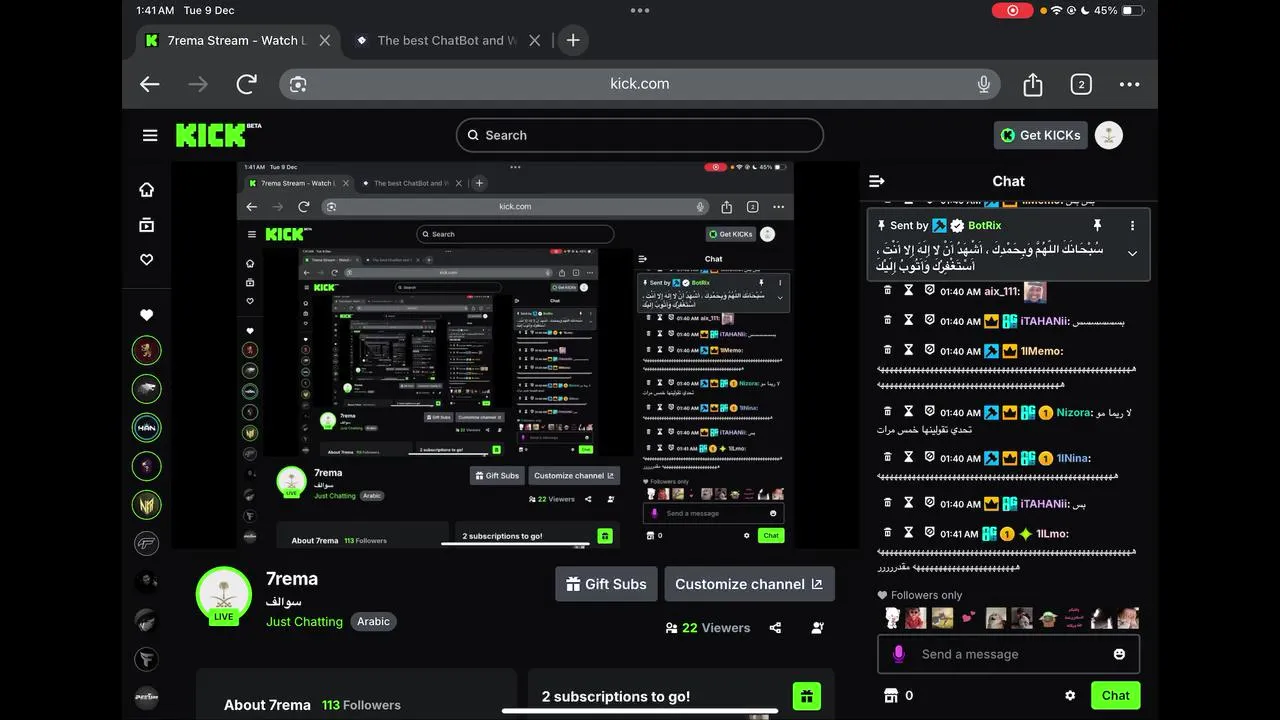Click the Gift Subs button

605,584
